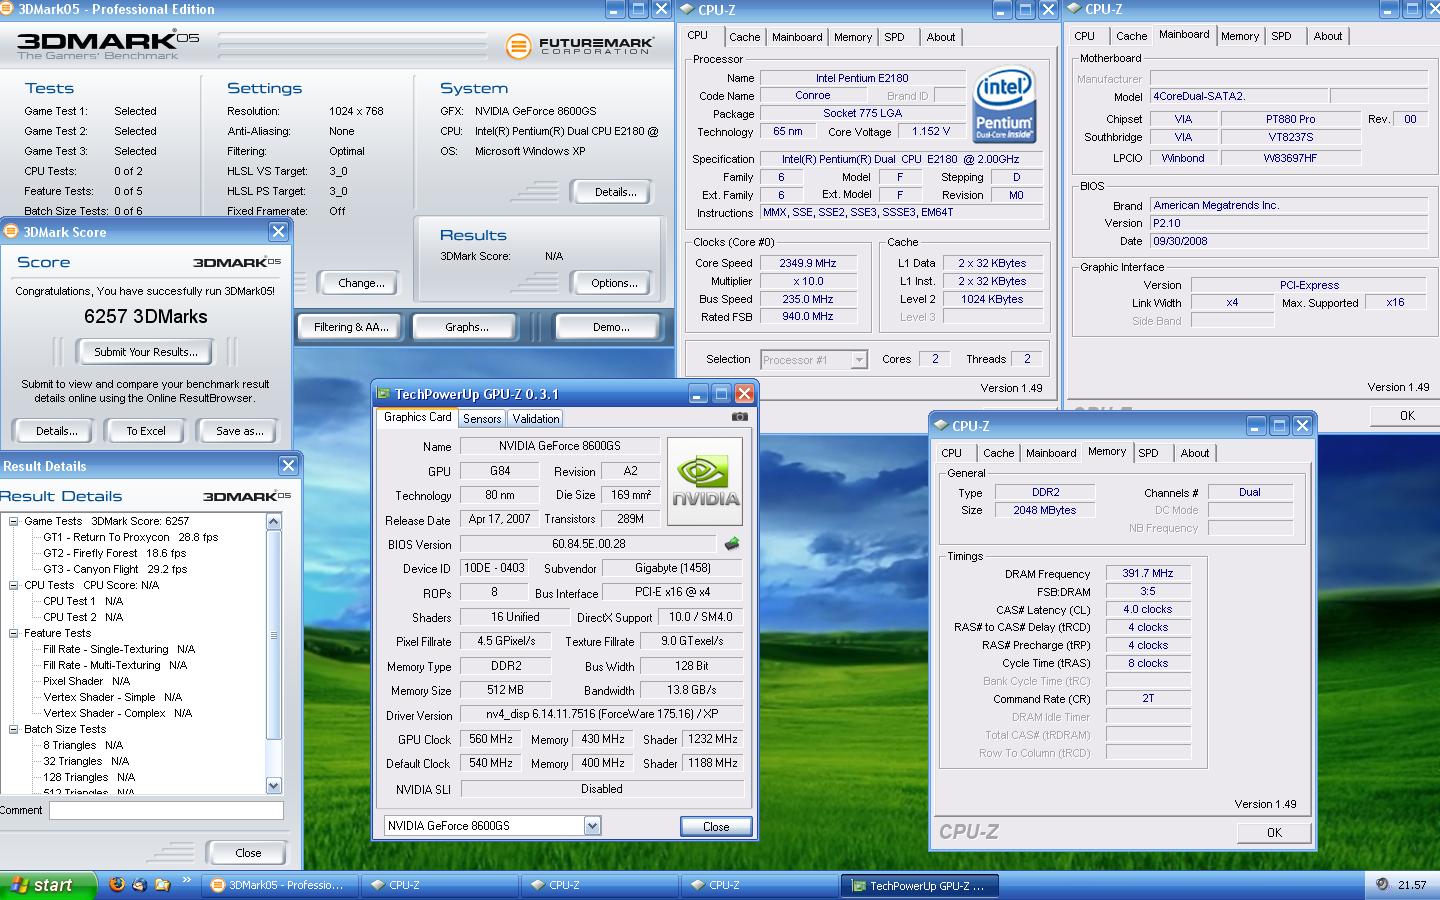
Task: Click To Excel button
Action: tap(146, 431)
